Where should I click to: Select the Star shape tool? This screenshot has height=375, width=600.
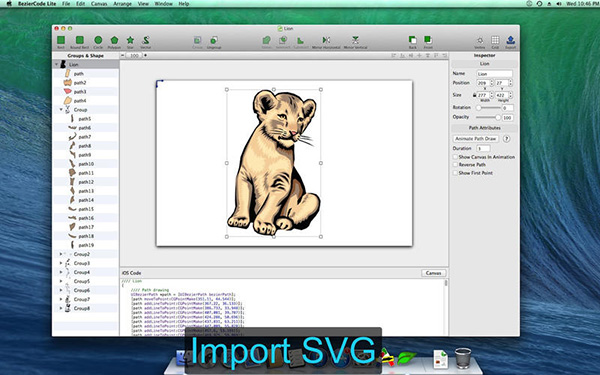pyautogui.click(x=130, y=40)
